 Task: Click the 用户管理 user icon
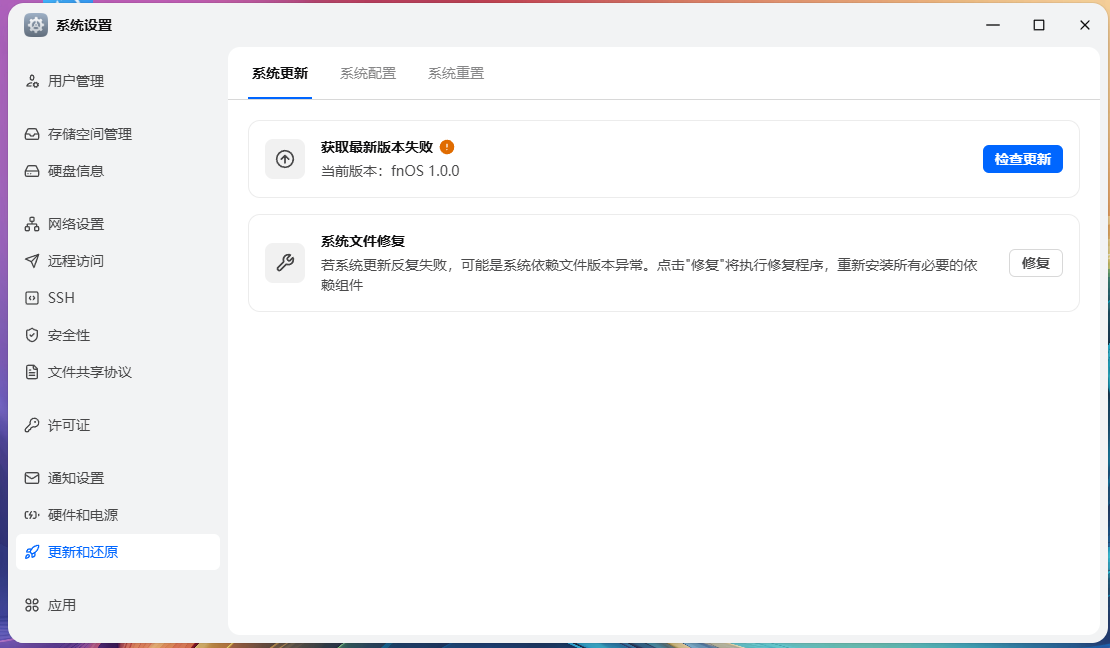pos(32,81)
